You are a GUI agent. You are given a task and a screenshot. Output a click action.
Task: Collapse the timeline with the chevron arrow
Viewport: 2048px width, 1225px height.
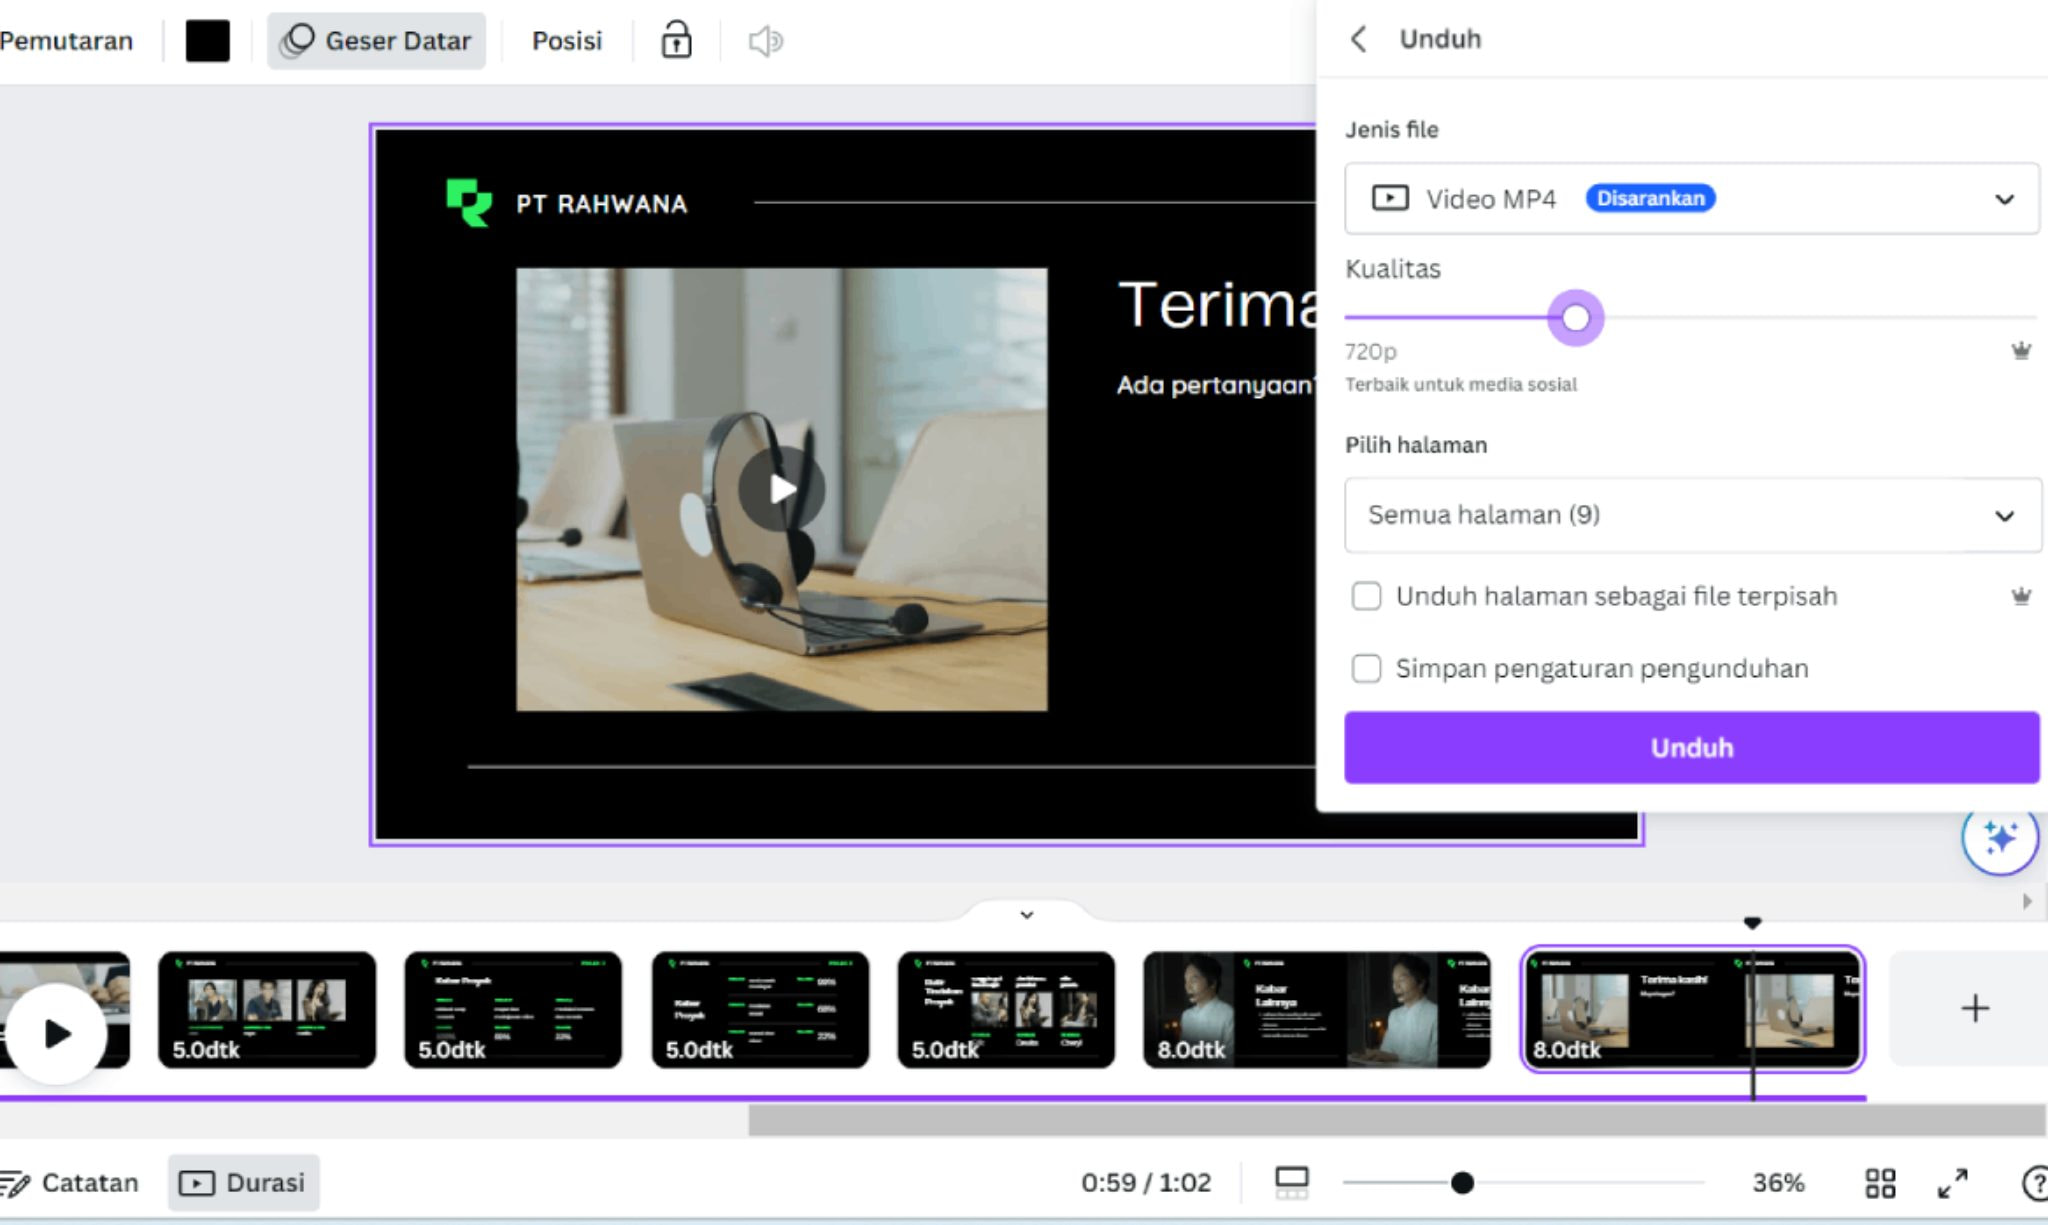pyautogui.click(x=1025, y=913)
